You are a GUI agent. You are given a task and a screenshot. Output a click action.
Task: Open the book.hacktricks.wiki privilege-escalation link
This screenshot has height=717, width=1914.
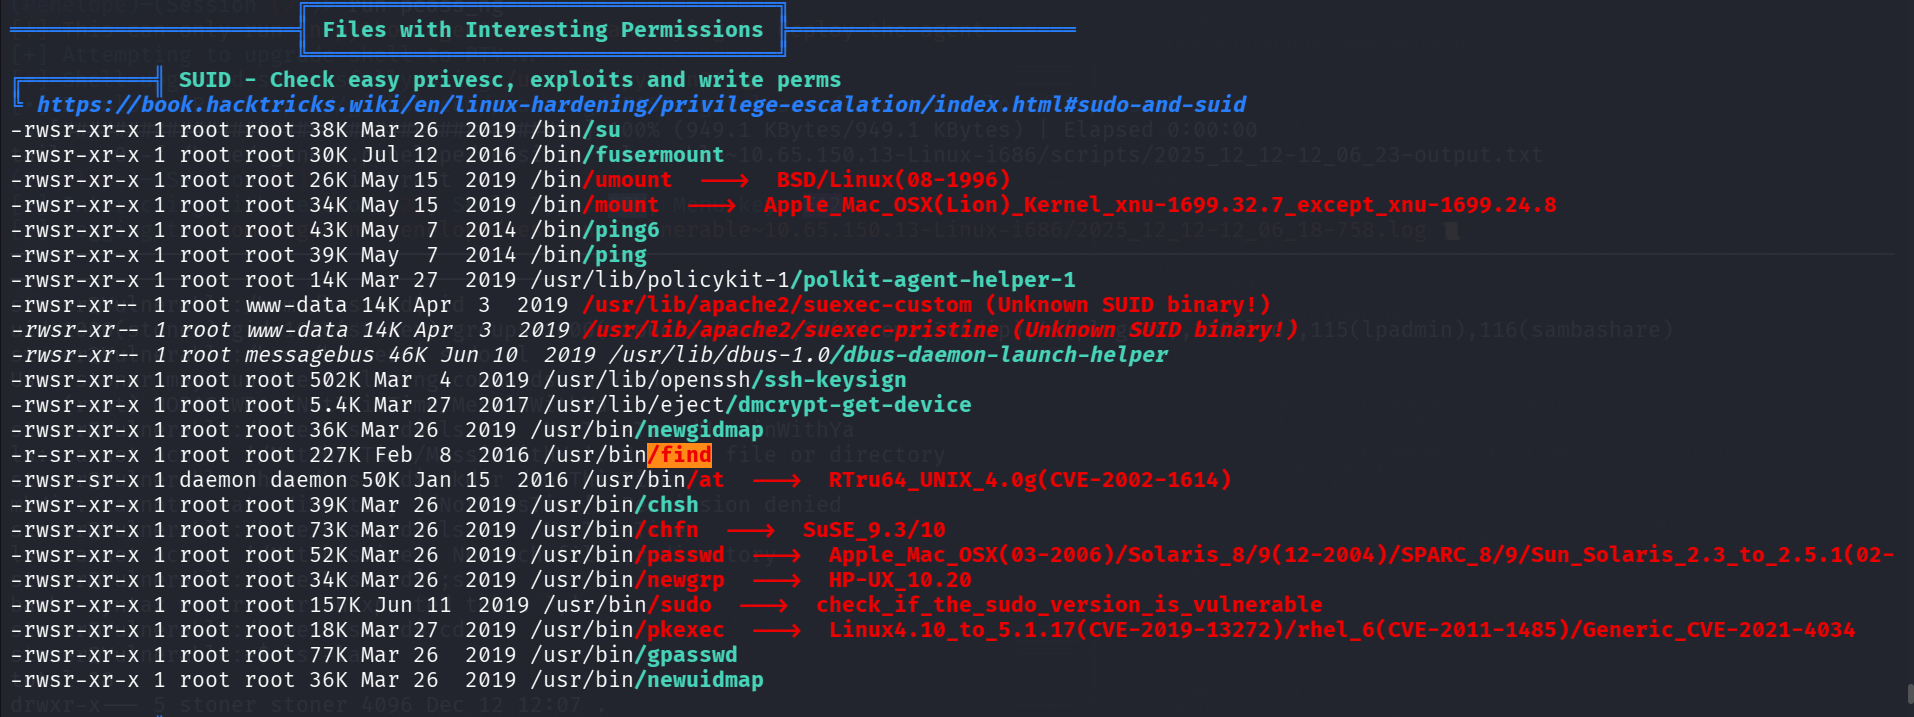click(641, 105)
